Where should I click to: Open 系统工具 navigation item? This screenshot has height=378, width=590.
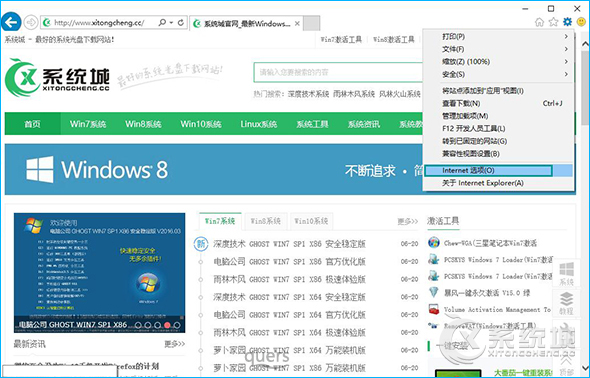point(312,124)
